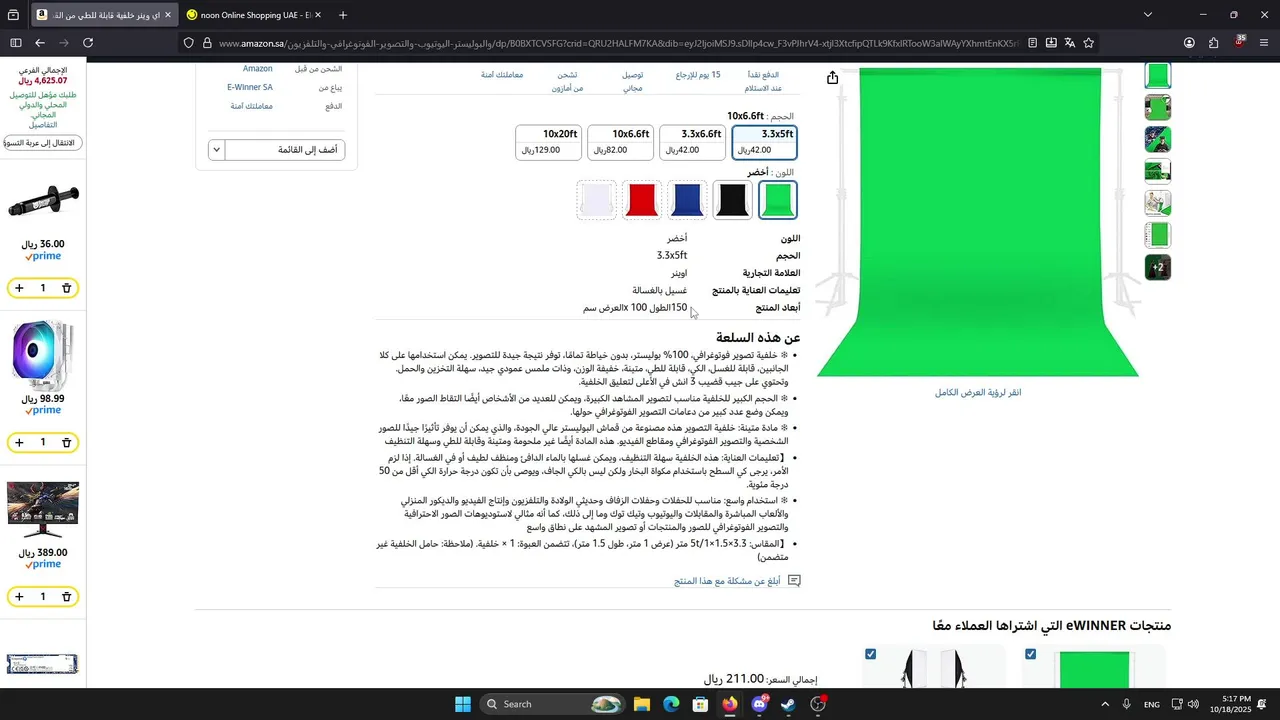Open the Amazon shipper link

click(258, 69)
